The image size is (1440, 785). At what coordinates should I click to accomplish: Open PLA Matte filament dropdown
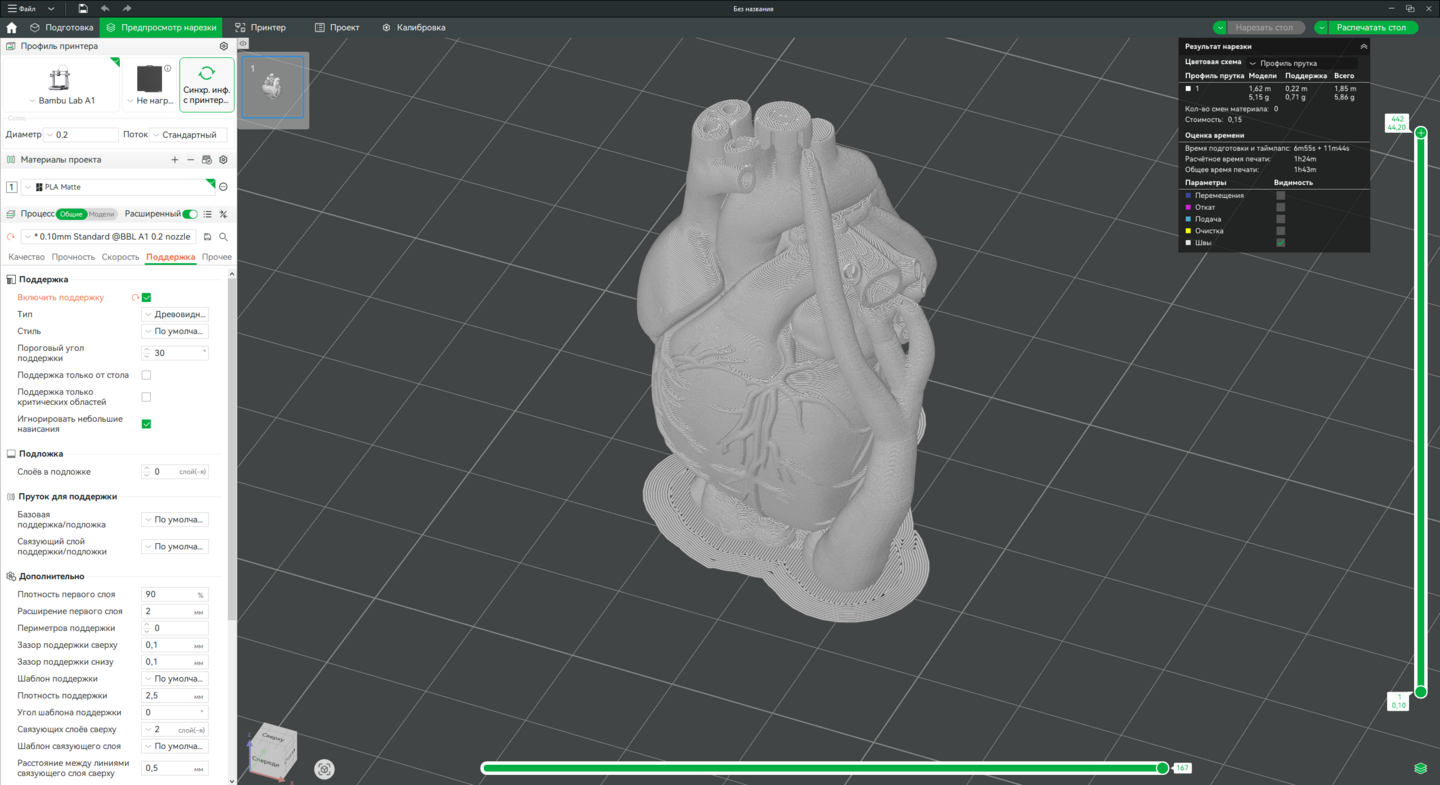[x=117, y=187]
